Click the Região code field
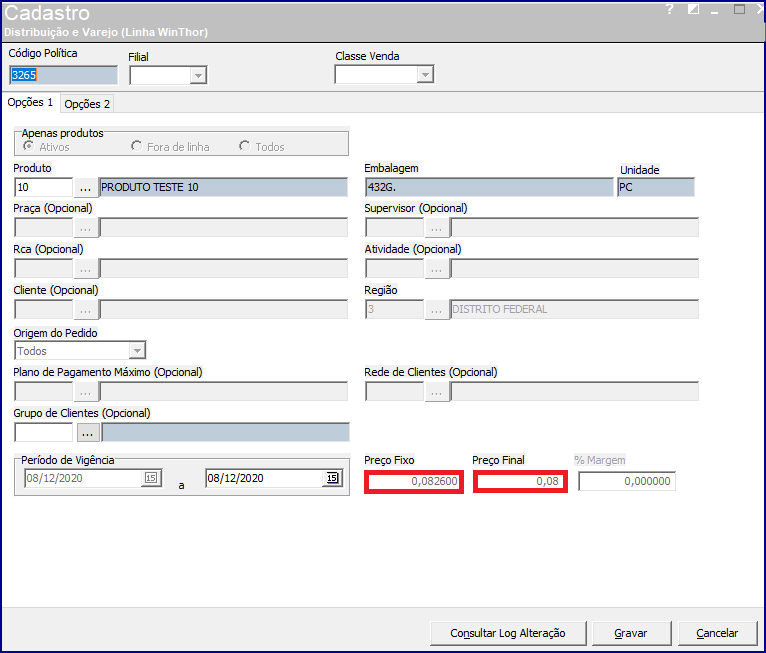The height and width of the screenshot is (653, 766). [394, 310]
